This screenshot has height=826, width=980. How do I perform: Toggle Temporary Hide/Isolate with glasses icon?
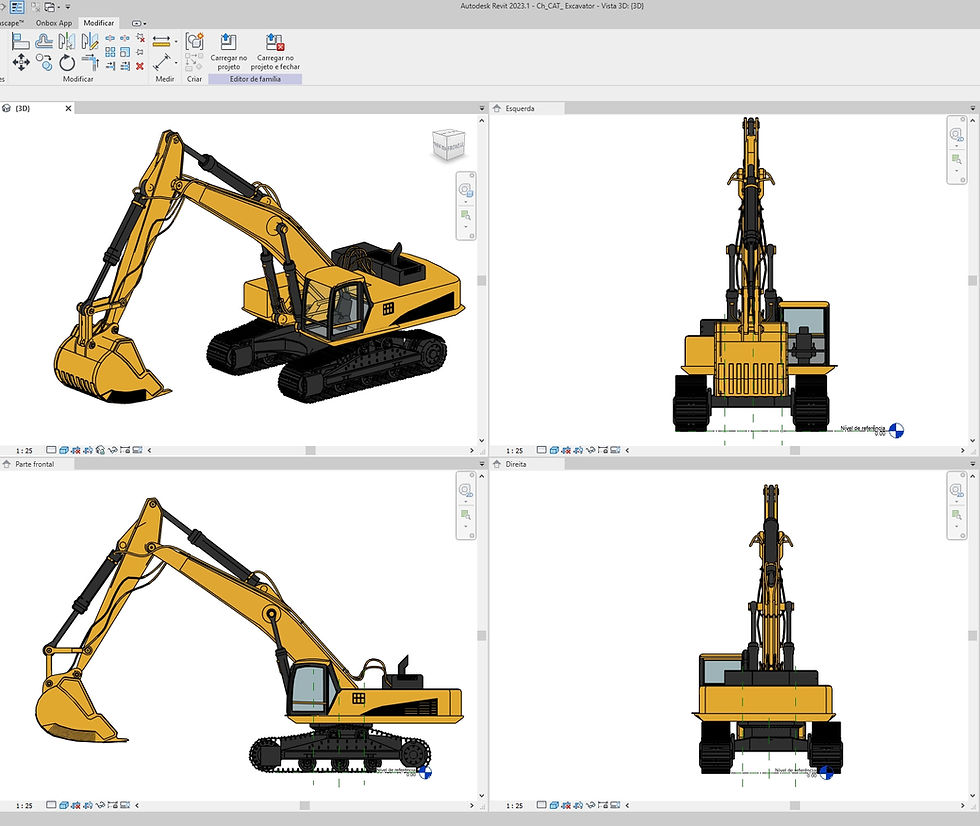click(100, 450)
